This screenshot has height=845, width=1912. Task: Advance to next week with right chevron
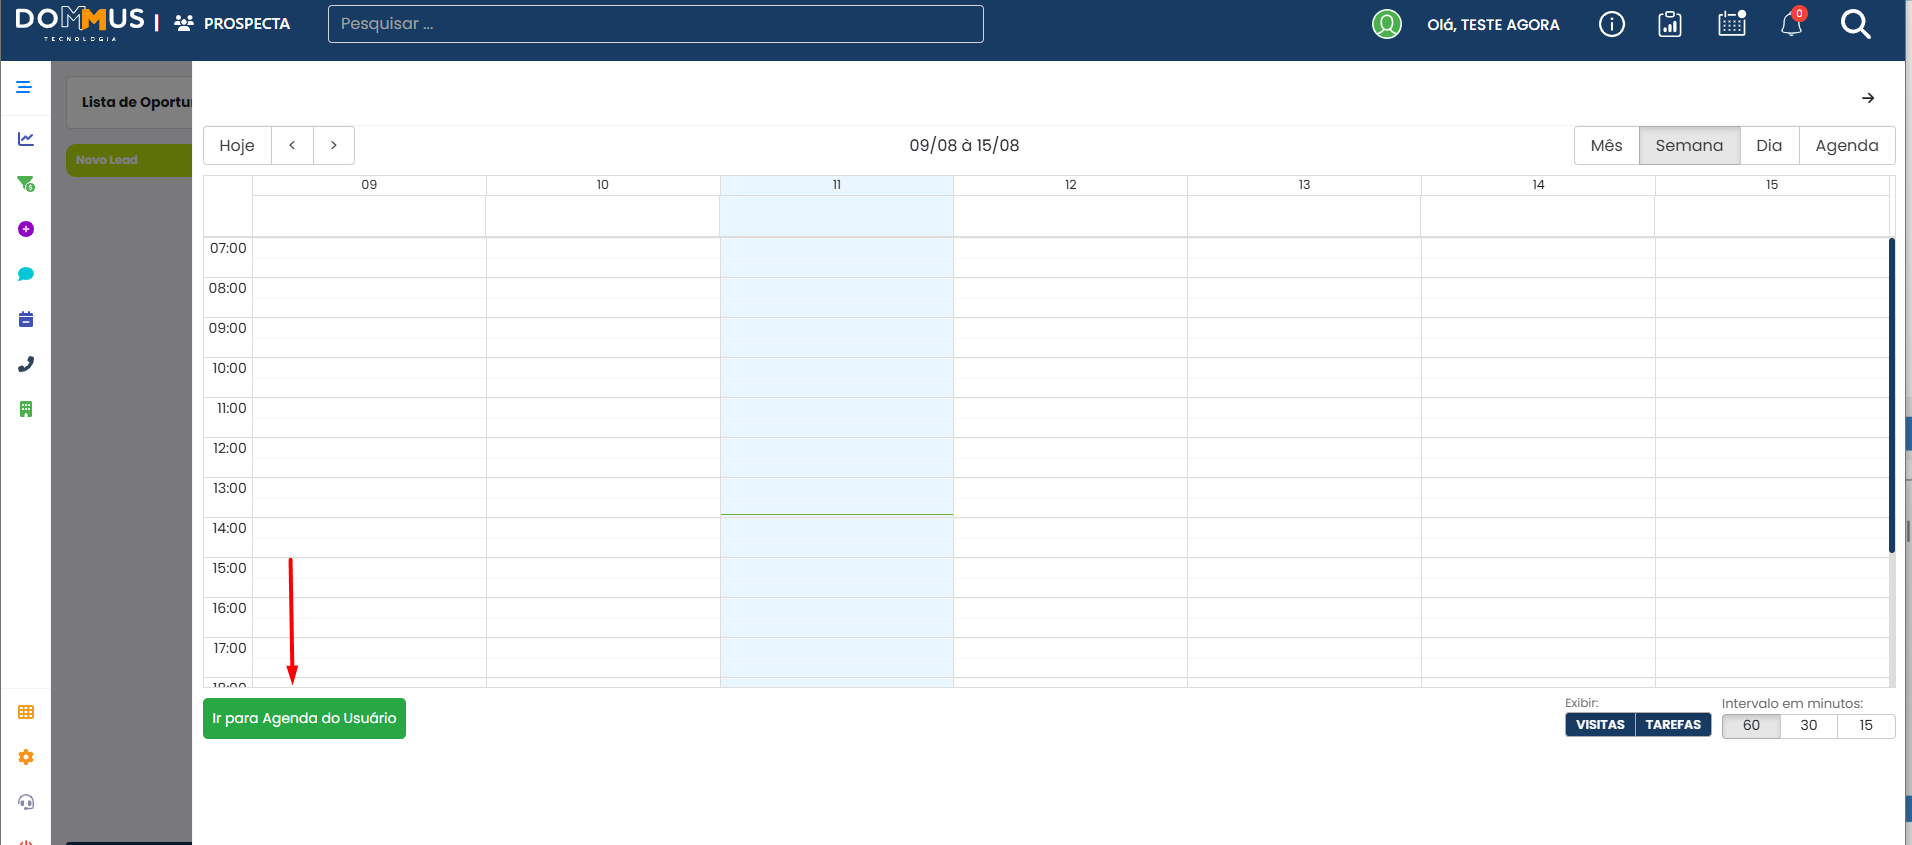click(334, 145)
